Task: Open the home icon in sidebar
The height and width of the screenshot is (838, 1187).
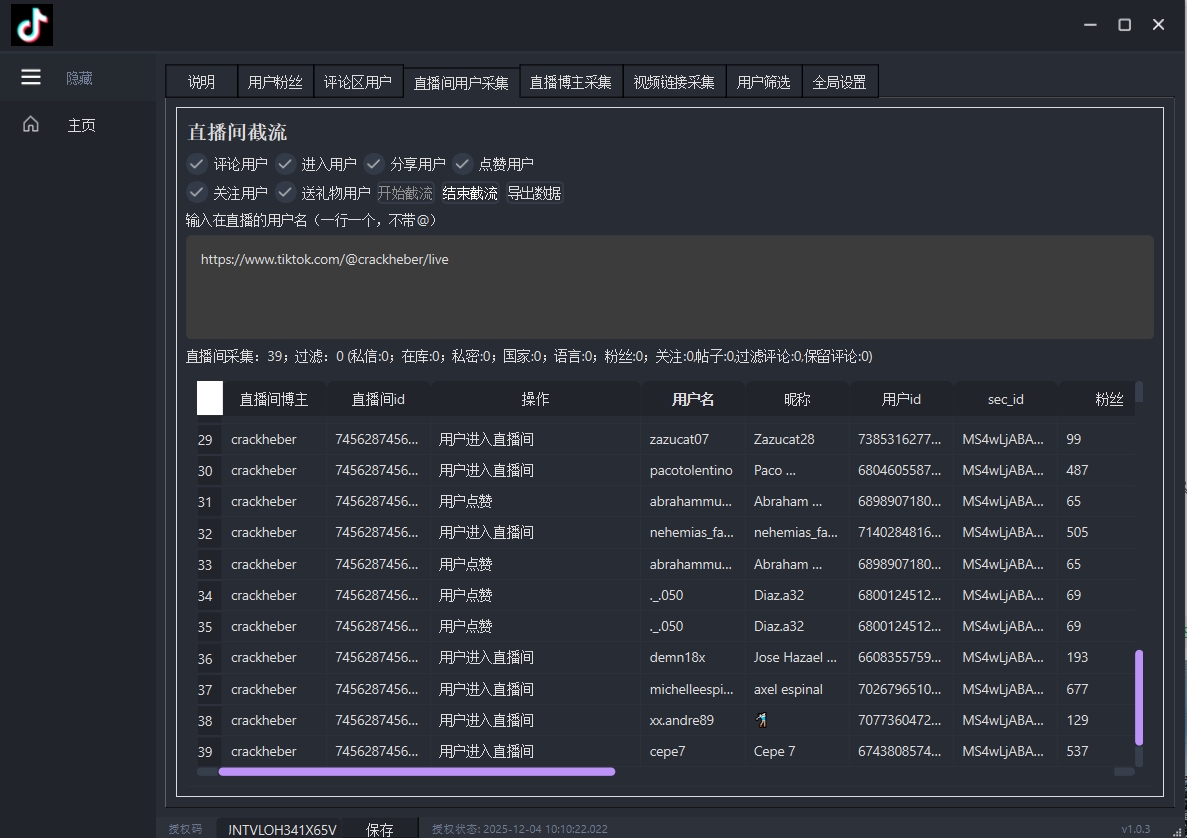Action: 31,125
